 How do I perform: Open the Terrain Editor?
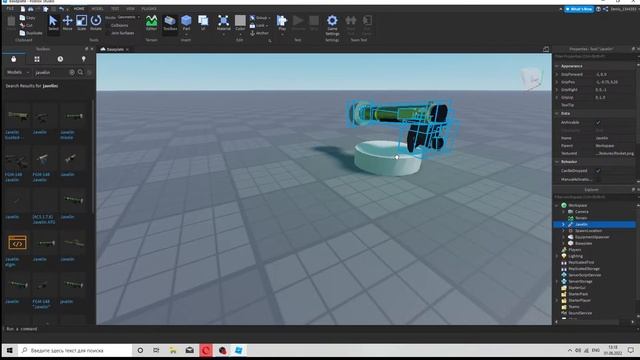[x=151, y=23]
